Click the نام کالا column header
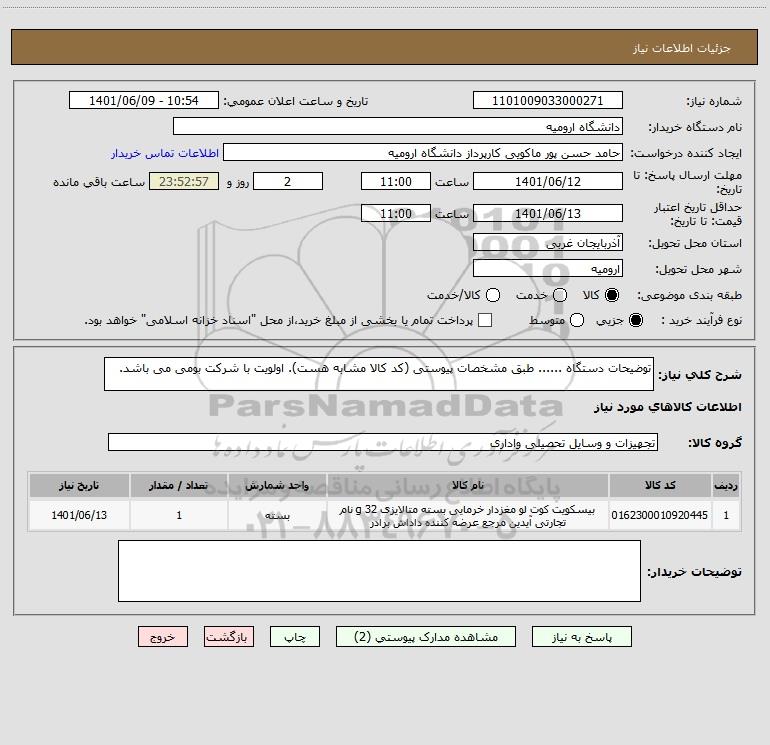Screen dimensions: 770x745 468,486
